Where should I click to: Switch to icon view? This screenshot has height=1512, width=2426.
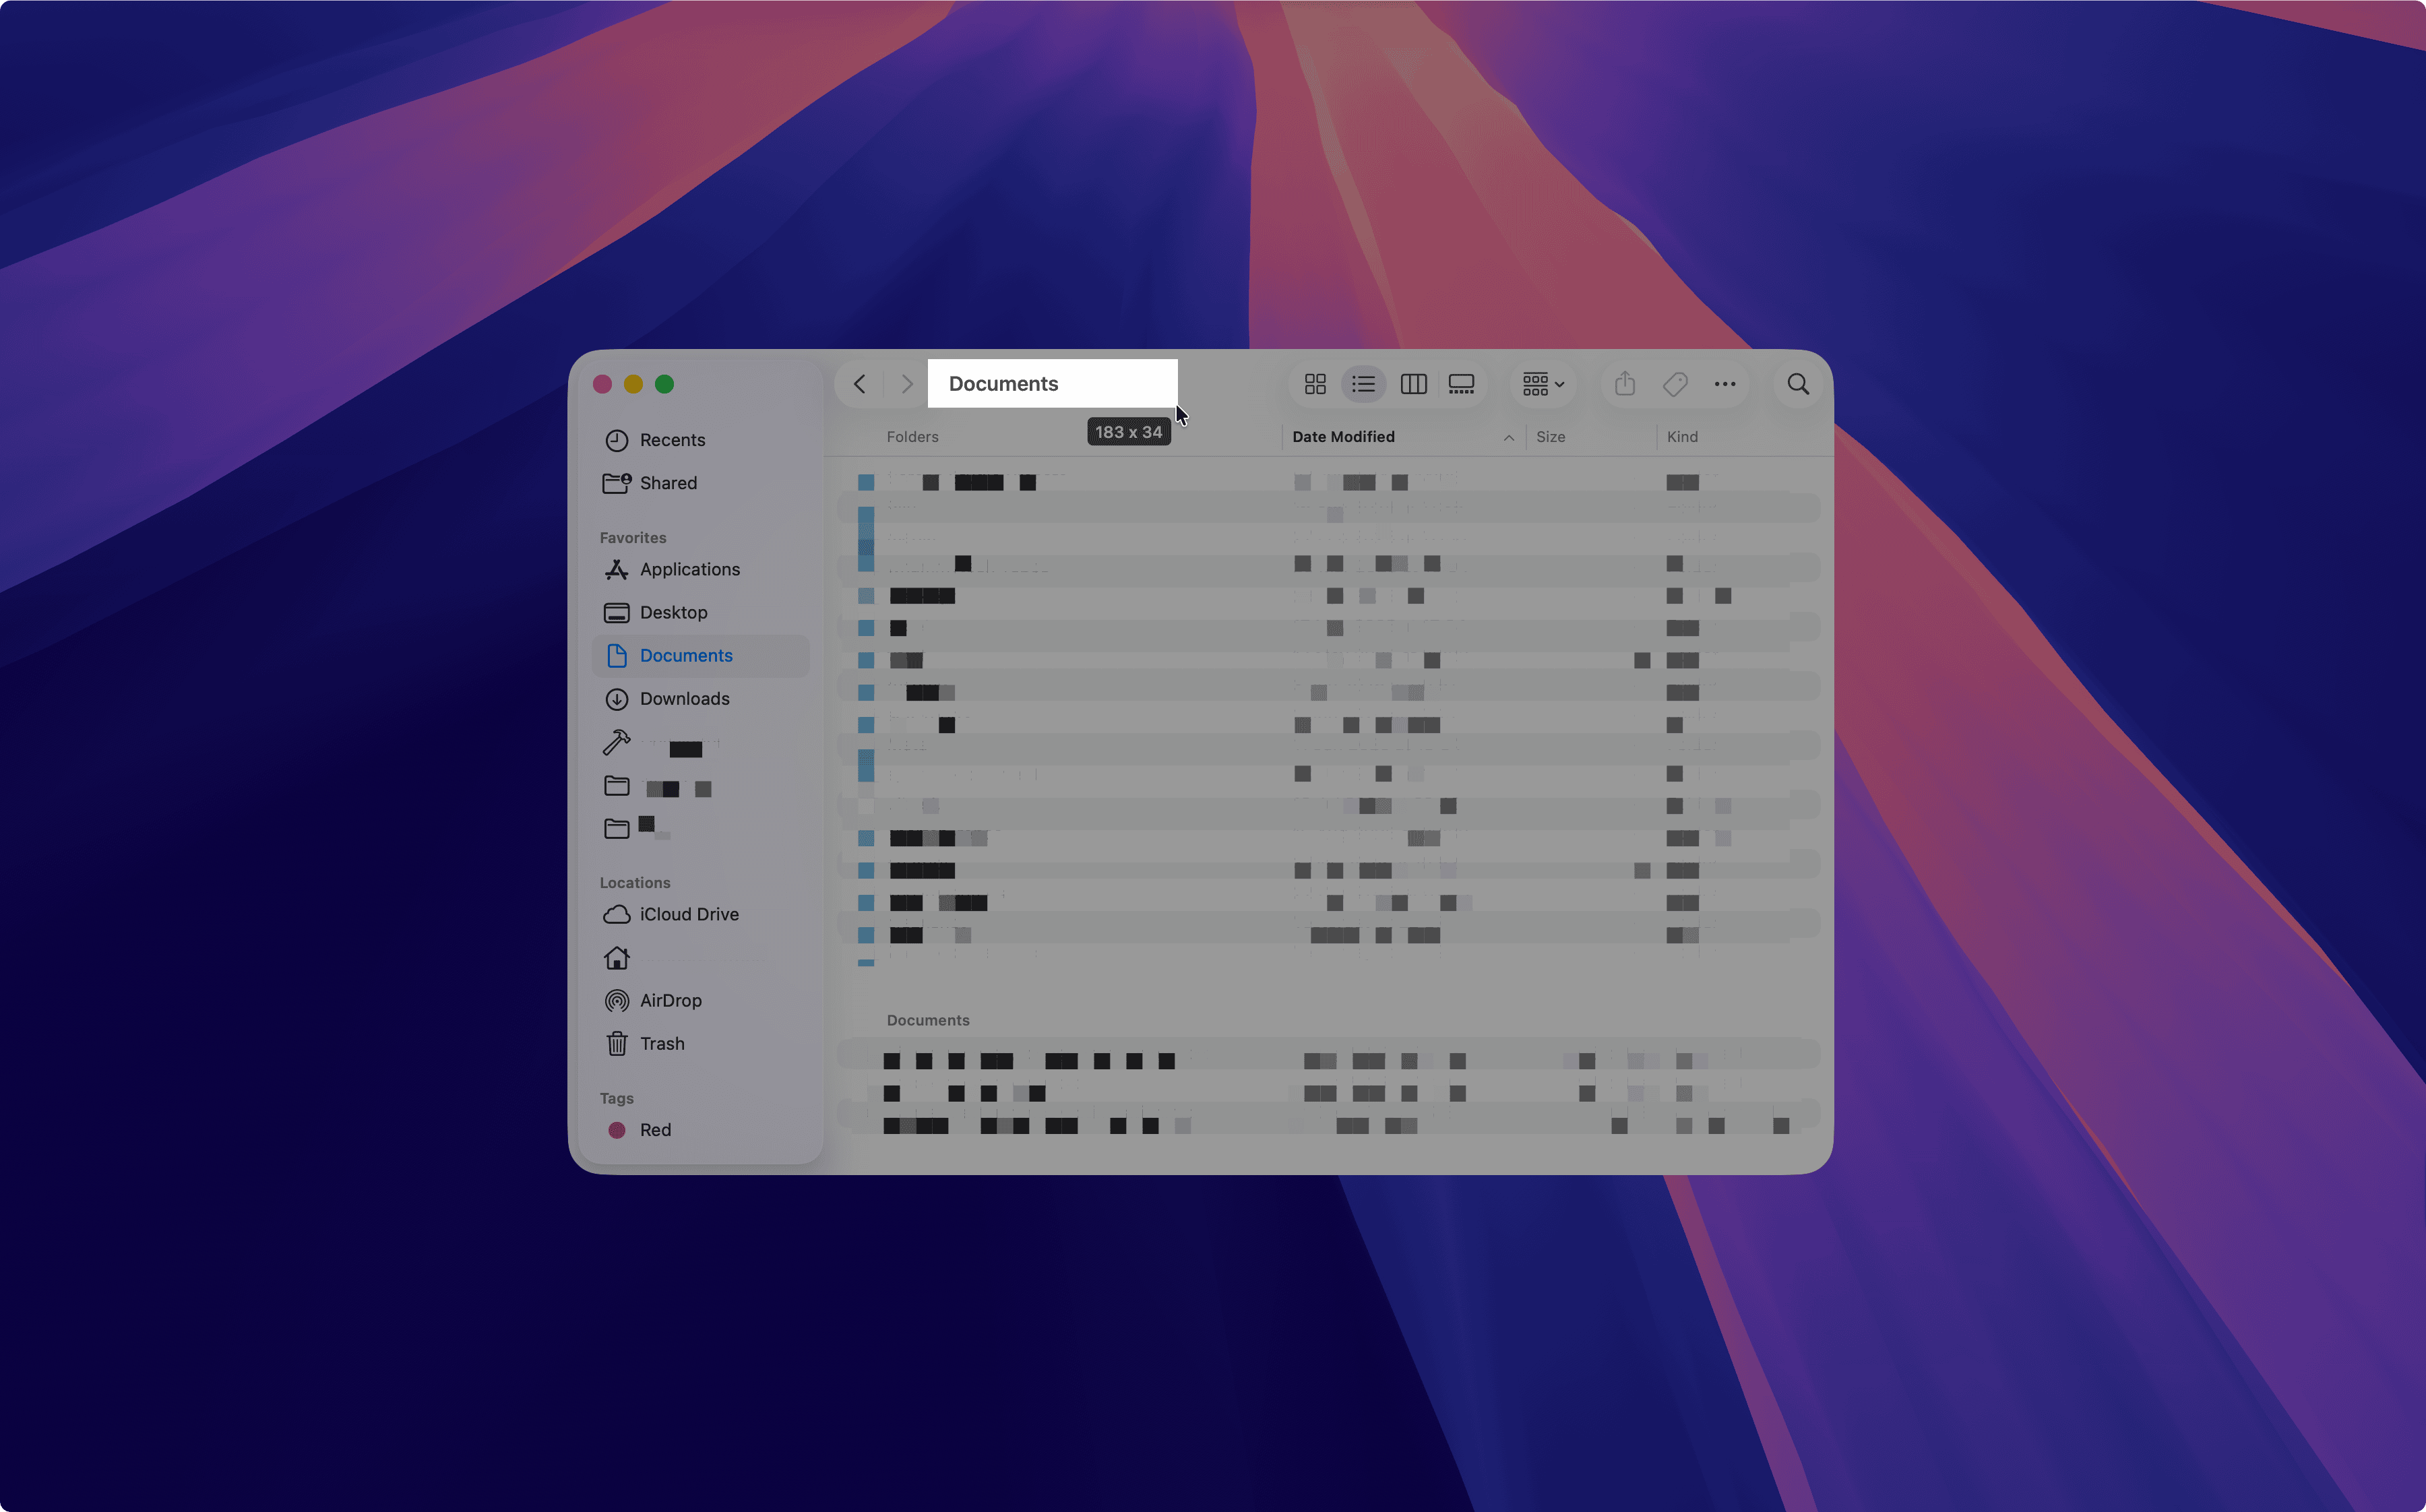tap(1315, 384)
